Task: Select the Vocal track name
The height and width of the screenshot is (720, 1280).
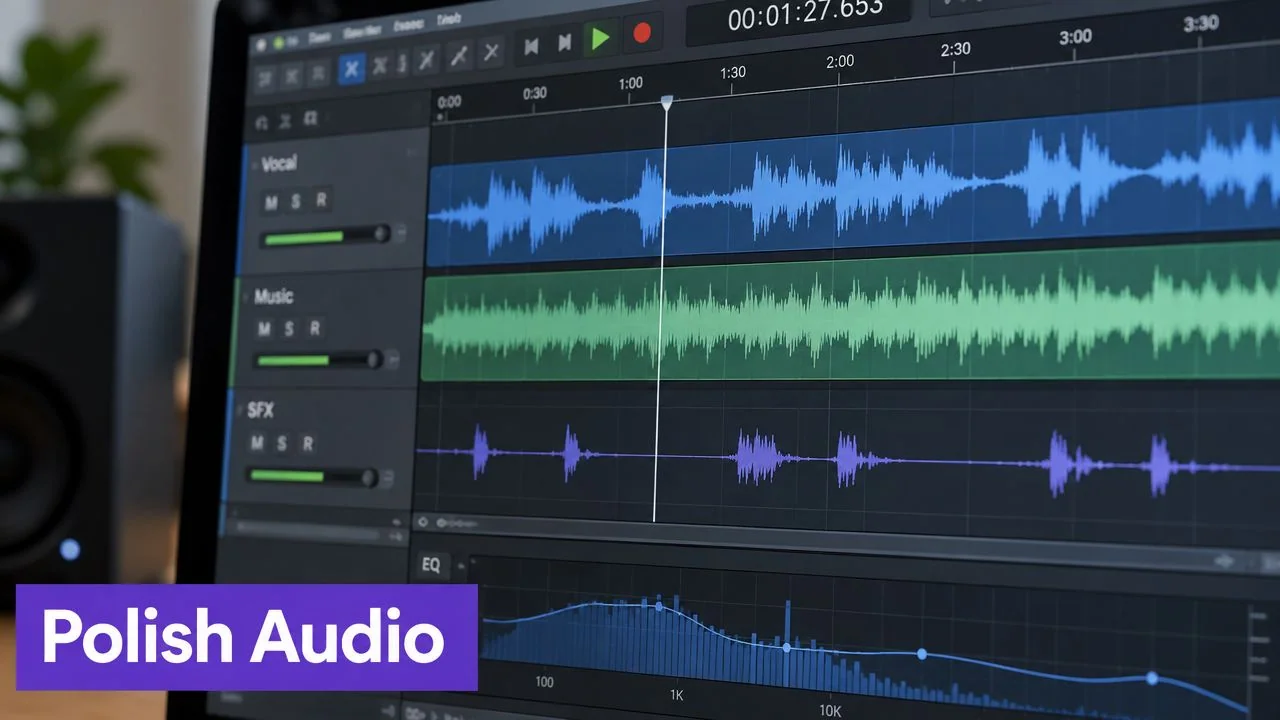Action: pos(278,164)
